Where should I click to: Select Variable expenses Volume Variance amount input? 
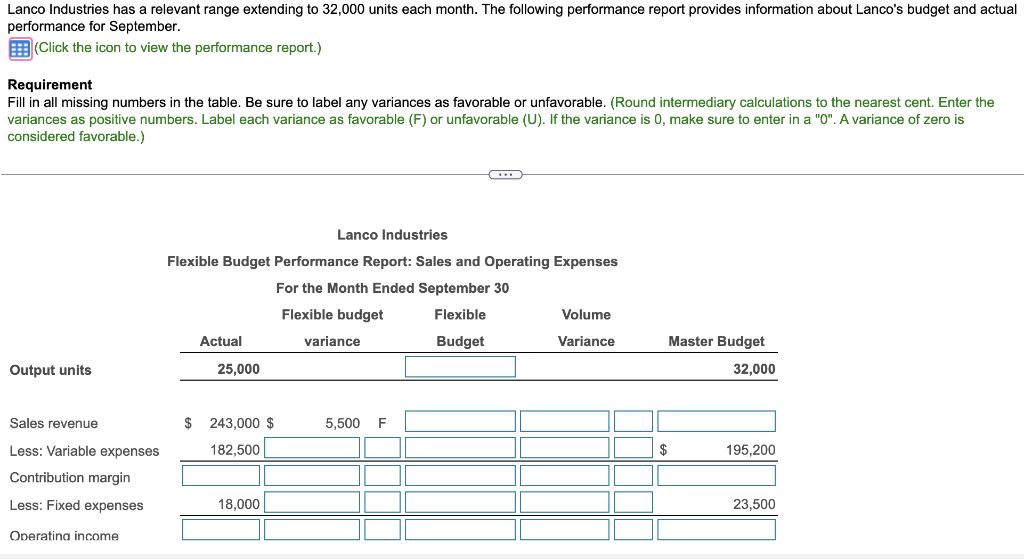coord(564,448)
